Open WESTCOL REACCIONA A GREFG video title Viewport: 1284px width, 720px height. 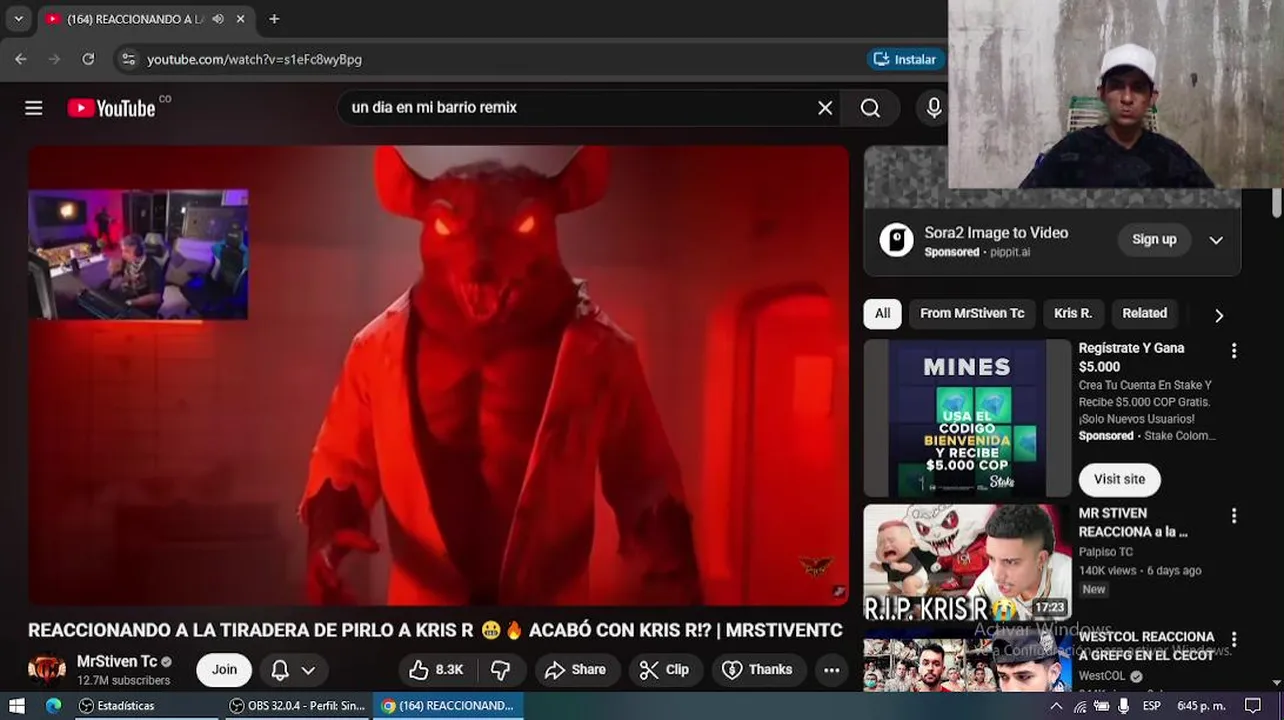pos(1146,646)
